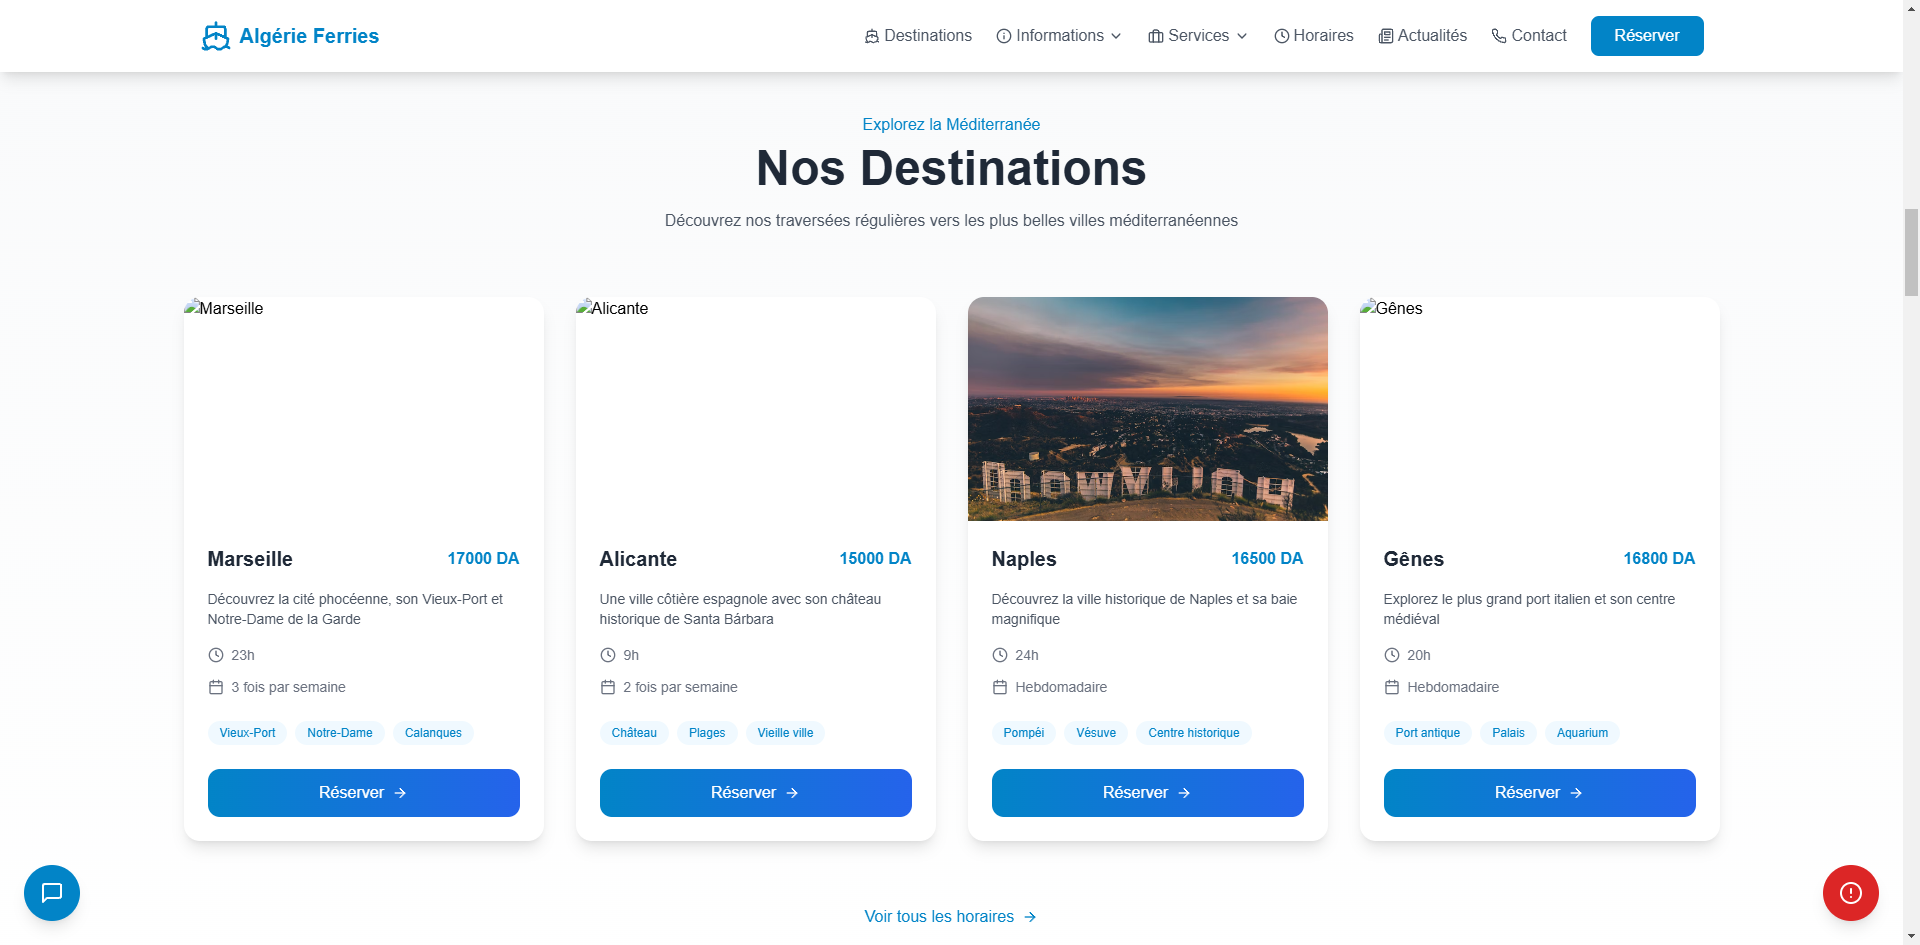Image resolution: width=1920 pixels, height=945 pixels.
Task: Click the red alert circle icon
Action: click(1851, 893)
